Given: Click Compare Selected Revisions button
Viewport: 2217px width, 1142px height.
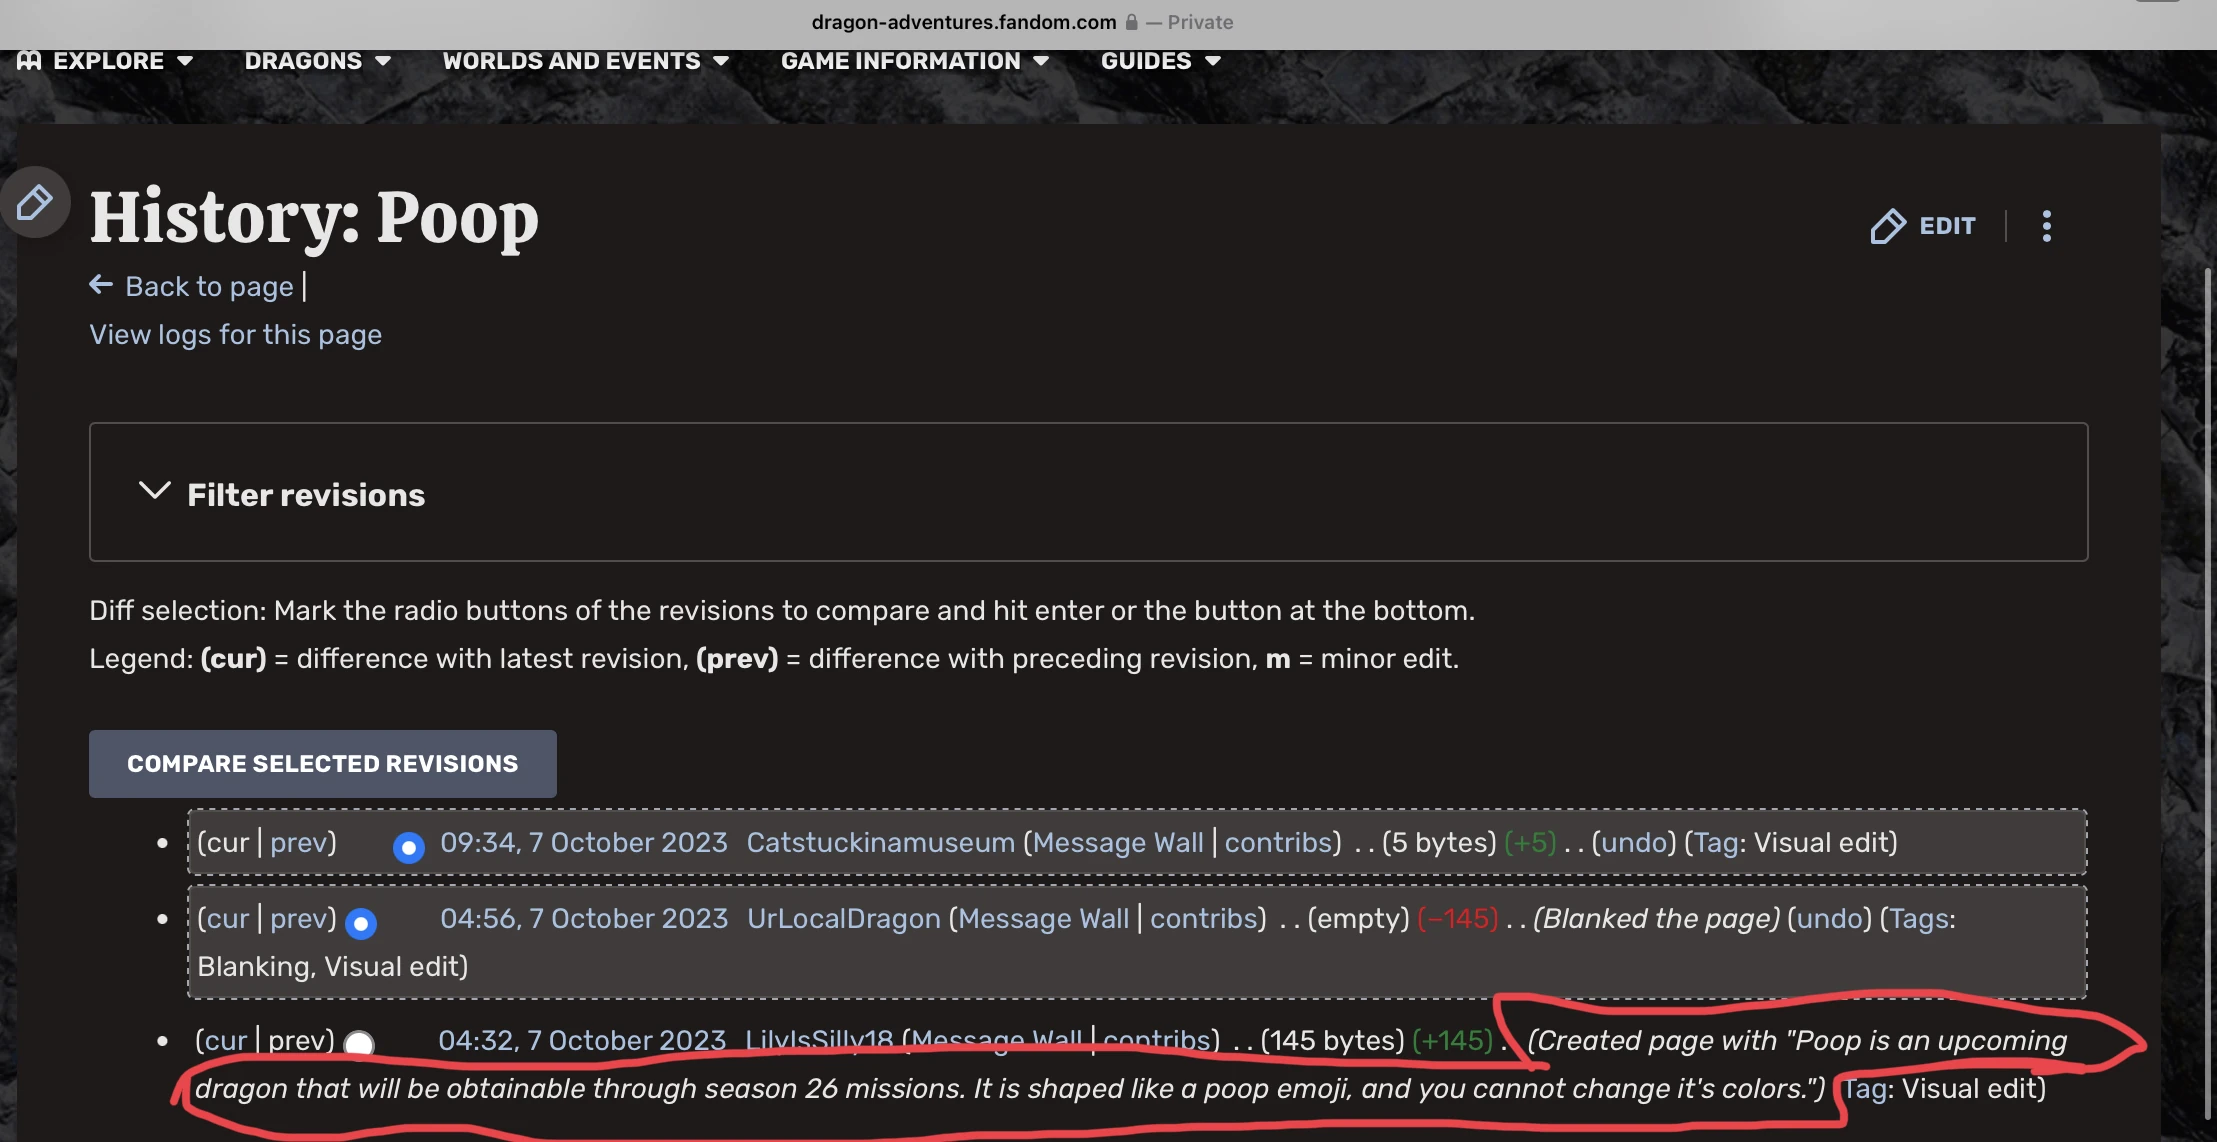Looking at the screenshot, I should coord(322,764).
